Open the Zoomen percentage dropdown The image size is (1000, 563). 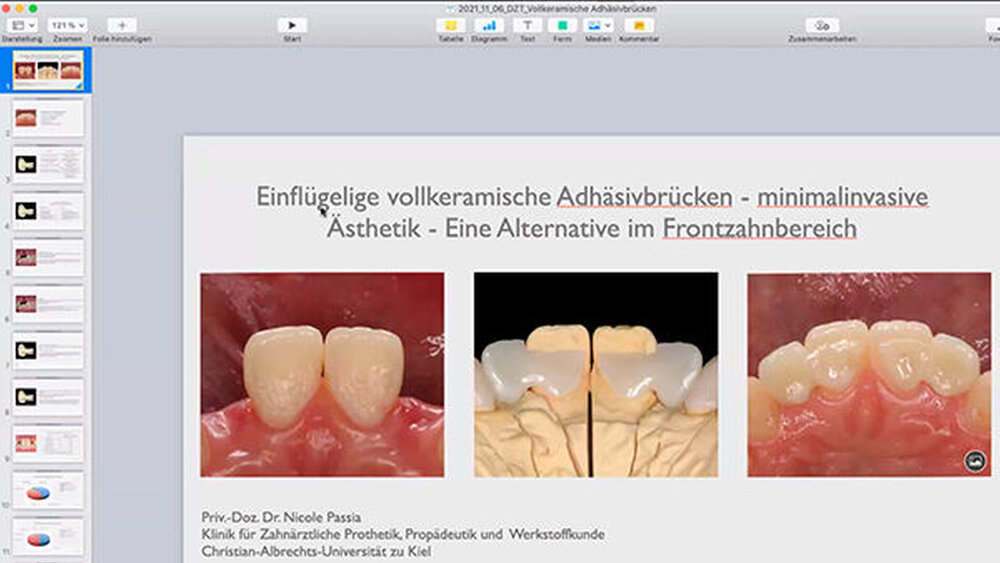point(68,24)
